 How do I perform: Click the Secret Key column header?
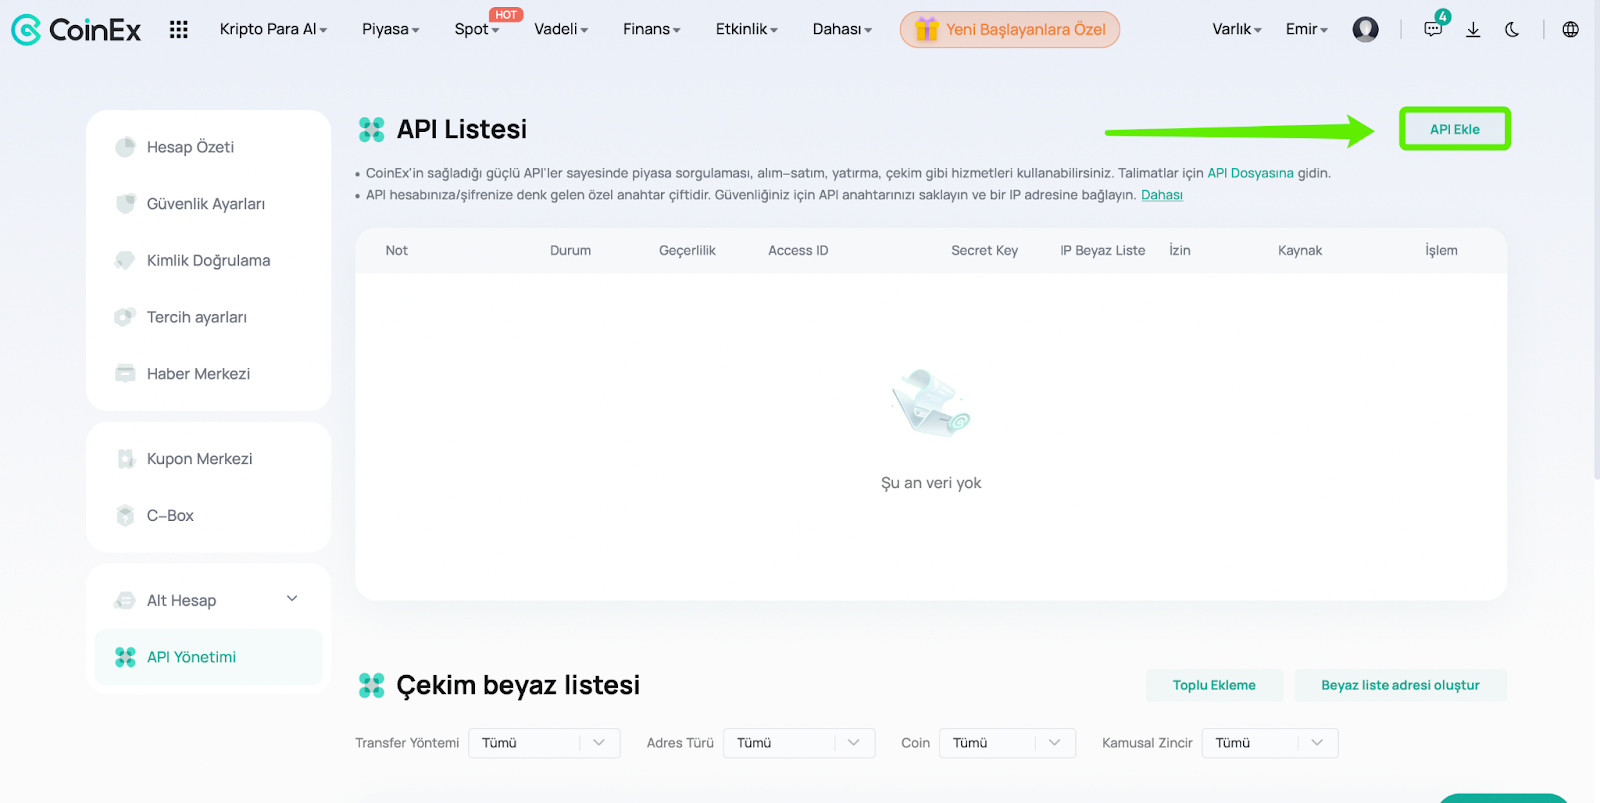click(x=984, y=251)
